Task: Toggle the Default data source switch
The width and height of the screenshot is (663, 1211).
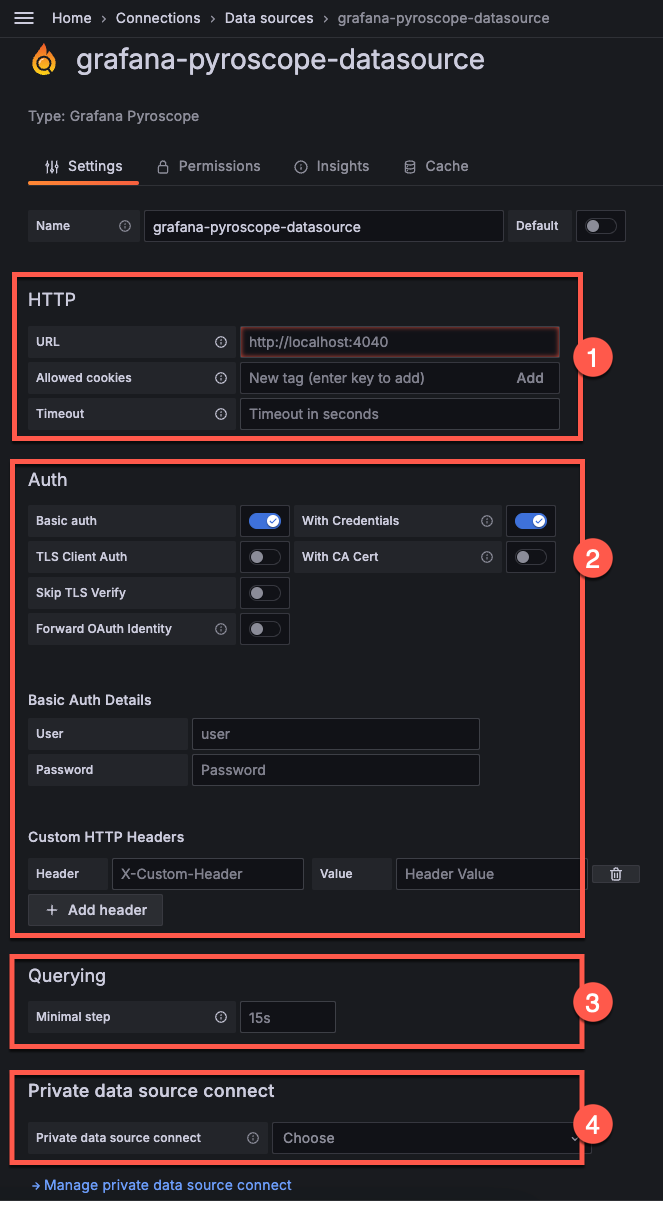Action: (x=601, y=226)
